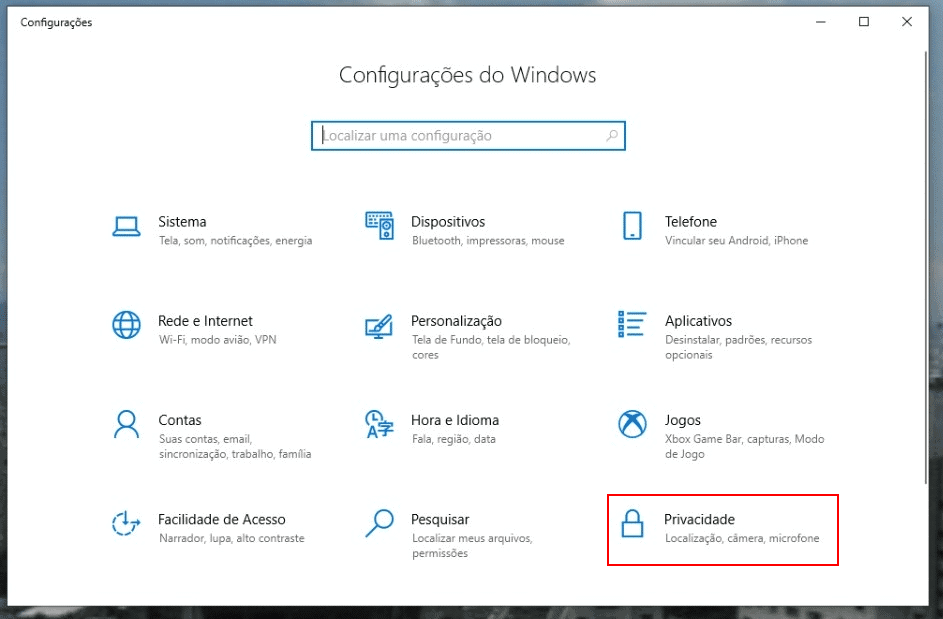Open the Privacidade padlock icon
Viewport: 943px width, 619px height.
coord(632,523)
